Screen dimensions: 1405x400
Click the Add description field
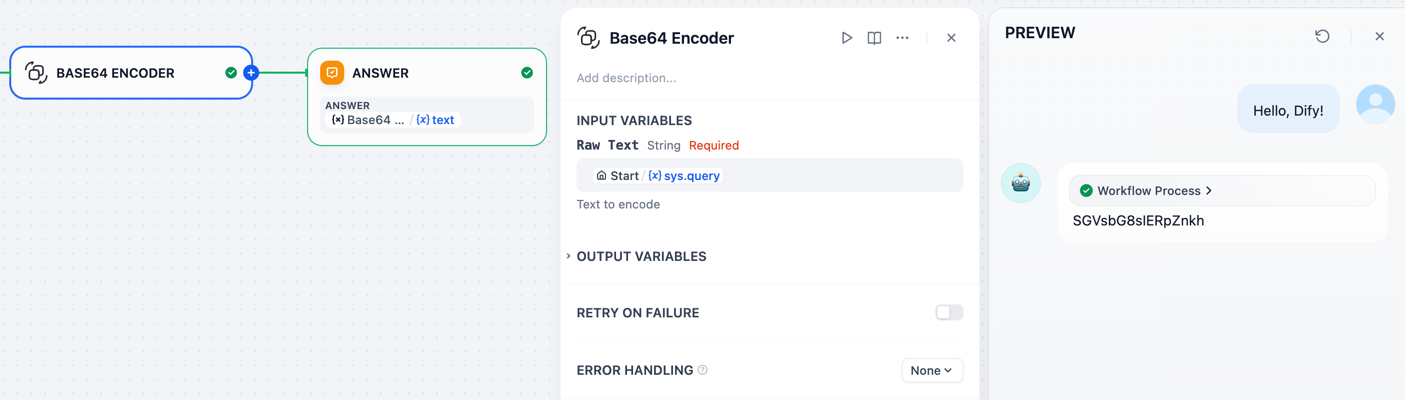tap(700, 78)
